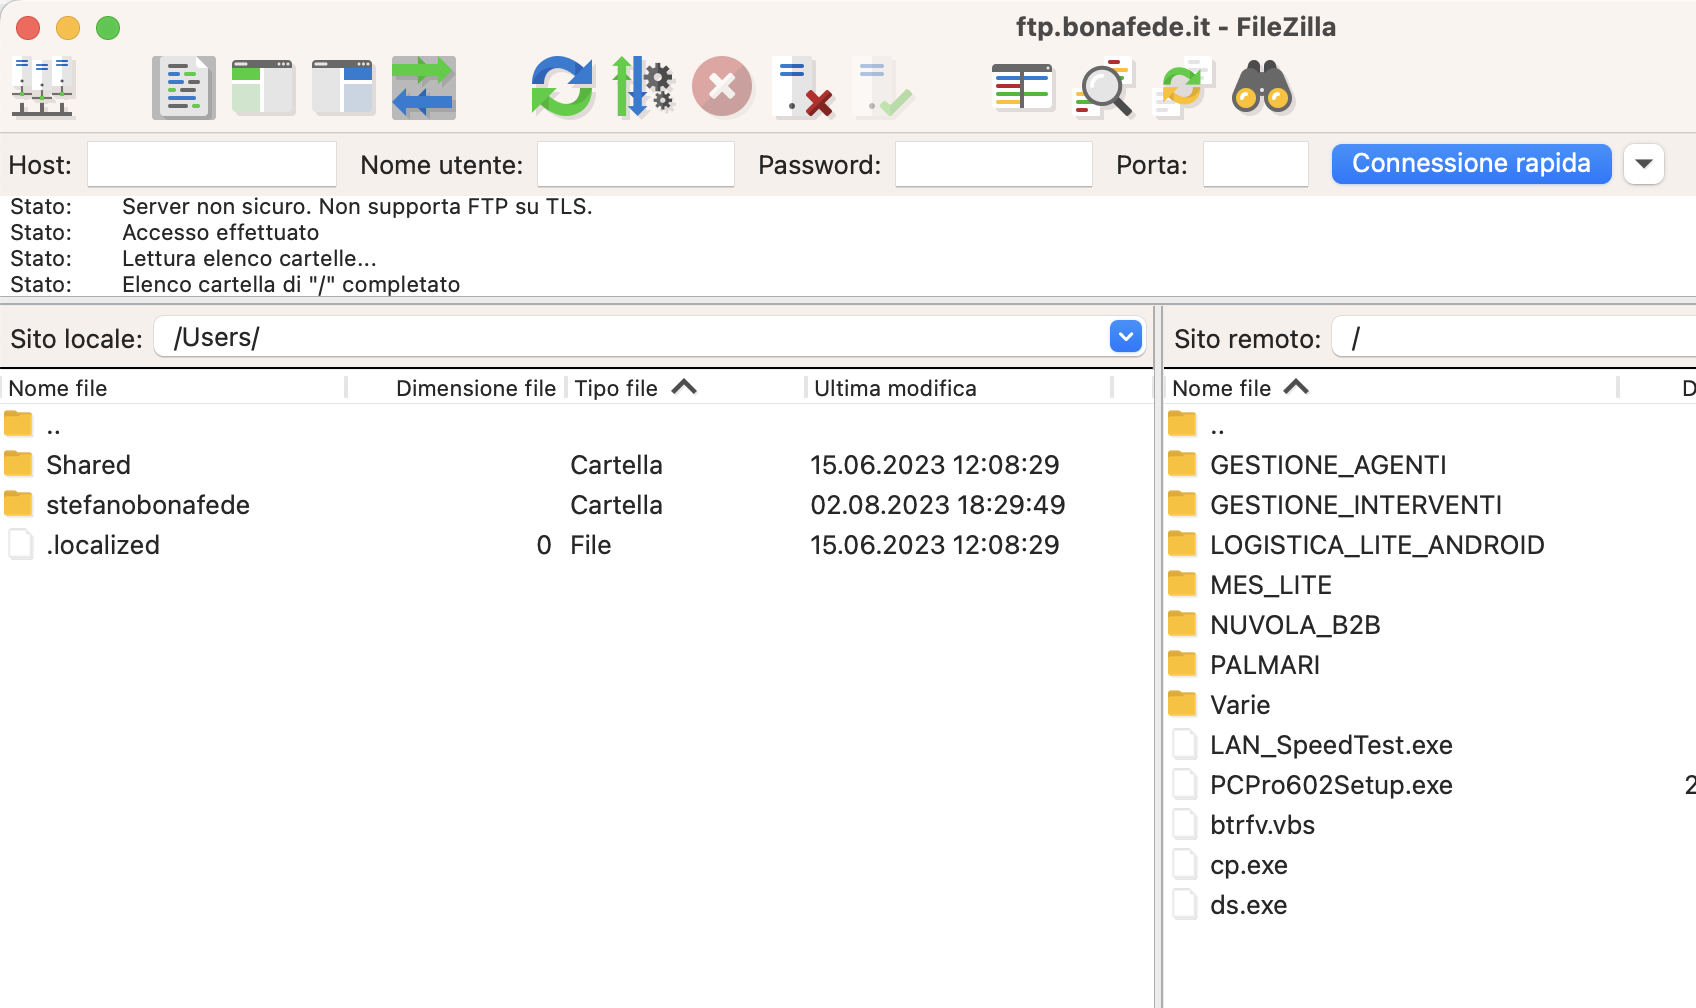The height and width of the screenshot is (1008, 1696).
Task: Select the Varie remote folder
Action: point(1430,705)
